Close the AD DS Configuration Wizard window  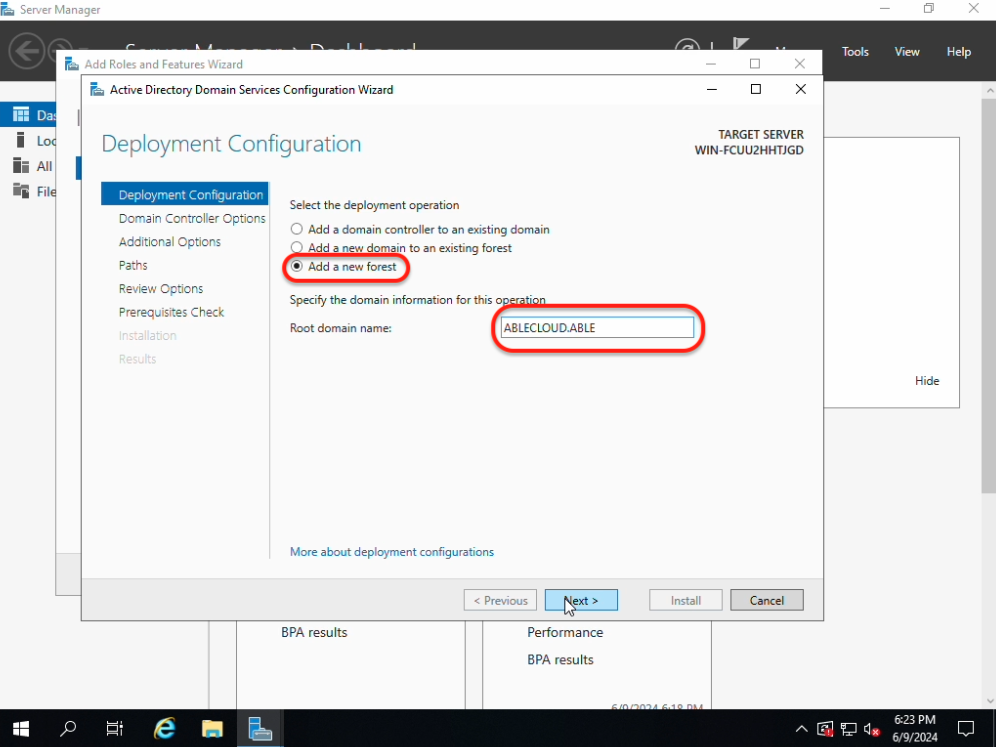(x=800, y=90)
